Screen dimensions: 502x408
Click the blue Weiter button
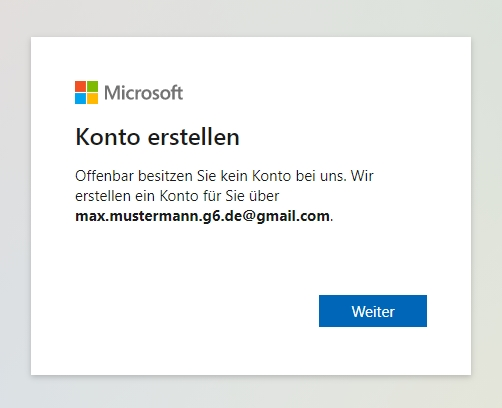[373, 311]
